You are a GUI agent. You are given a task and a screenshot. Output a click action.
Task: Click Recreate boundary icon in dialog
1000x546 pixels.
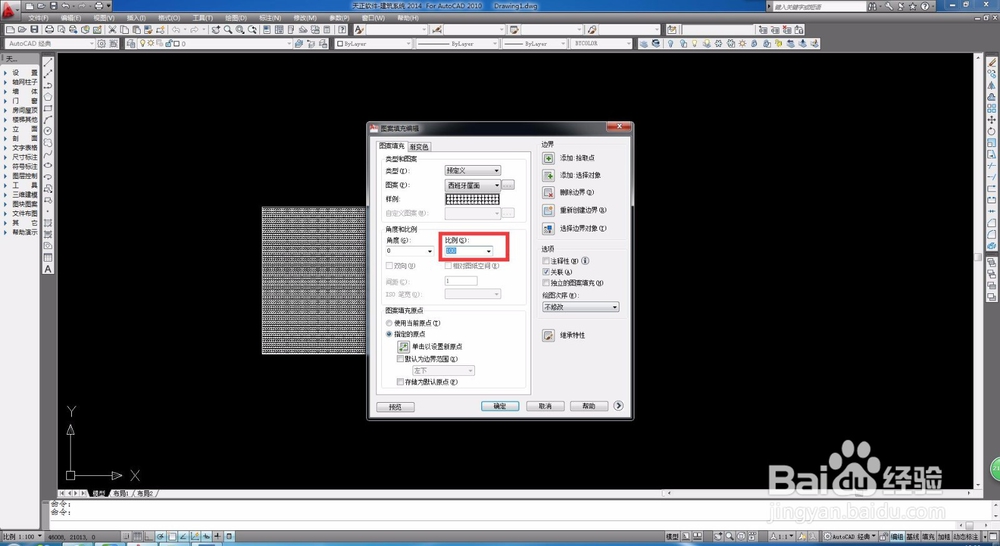point(548,210)
